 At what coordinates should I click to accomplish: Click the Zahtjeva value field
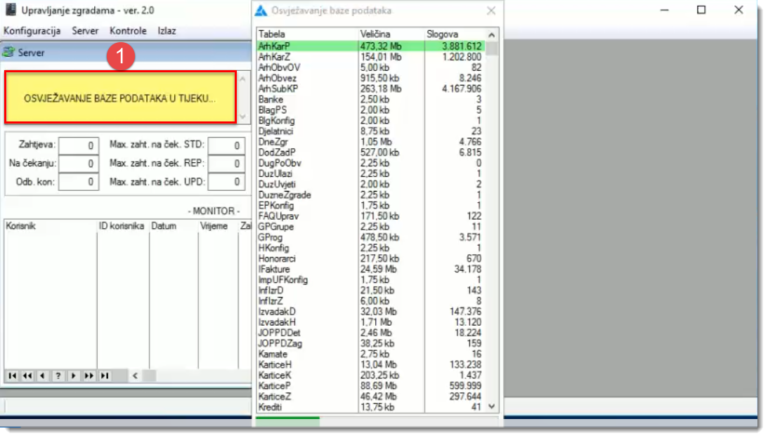click(x=78, y=146)
